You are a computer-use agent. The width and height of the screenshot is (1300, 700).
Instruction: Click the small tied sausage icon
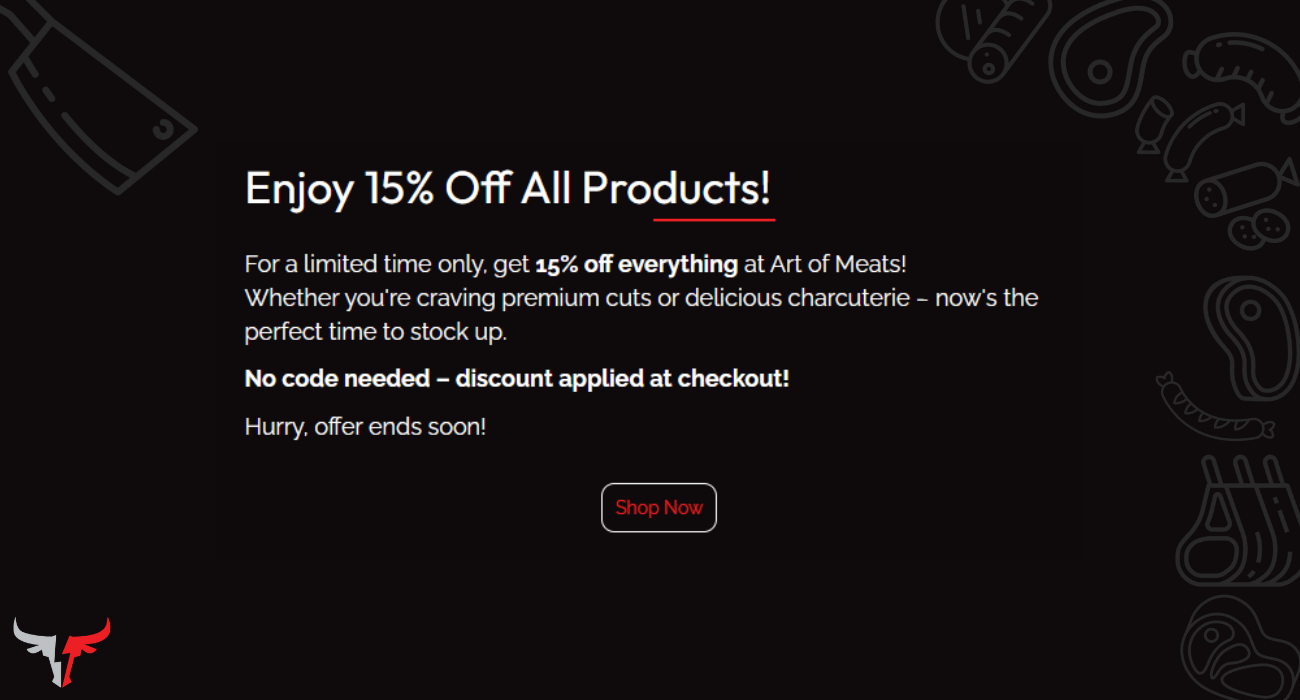(1153, 124)
